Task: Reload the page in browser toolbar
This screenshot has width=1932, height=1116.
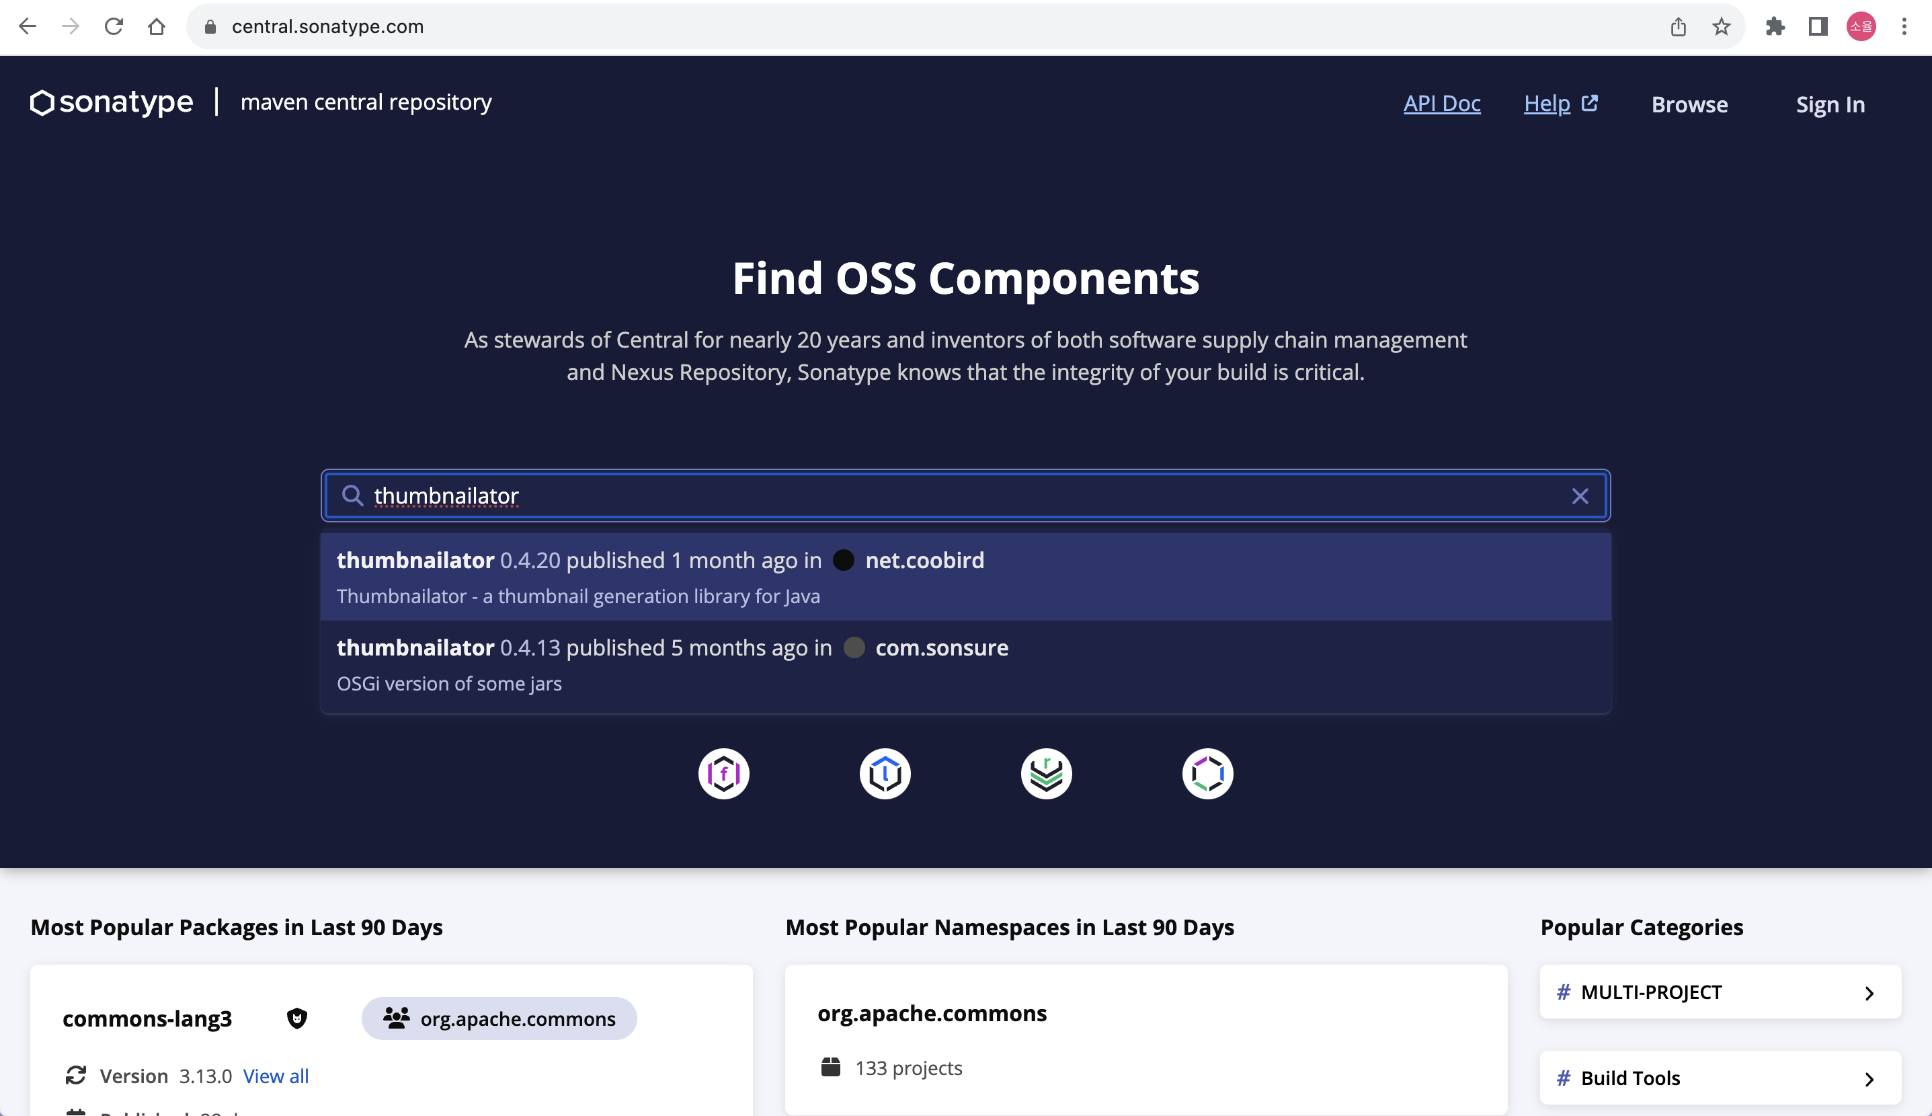Action: pos(114,27)
